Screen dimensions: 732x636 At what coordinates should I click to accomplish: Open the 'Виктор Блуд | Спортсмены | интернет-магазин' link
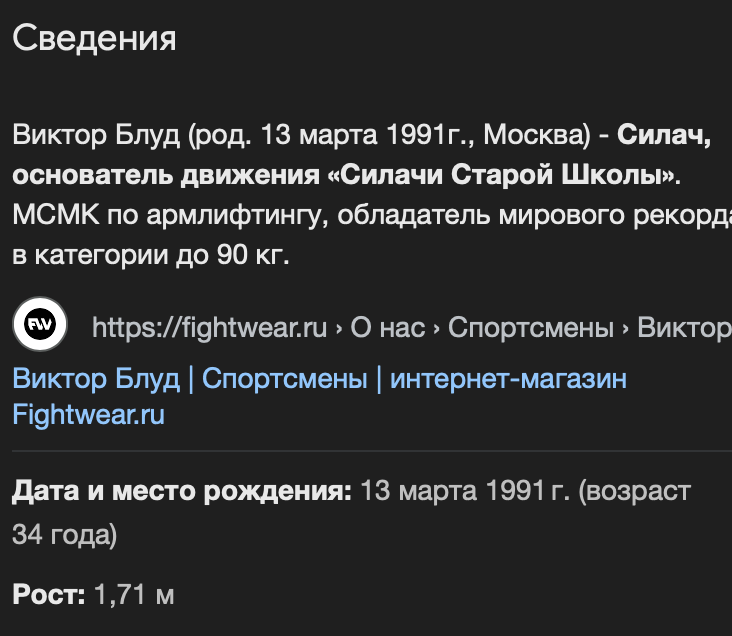(320, 378)
